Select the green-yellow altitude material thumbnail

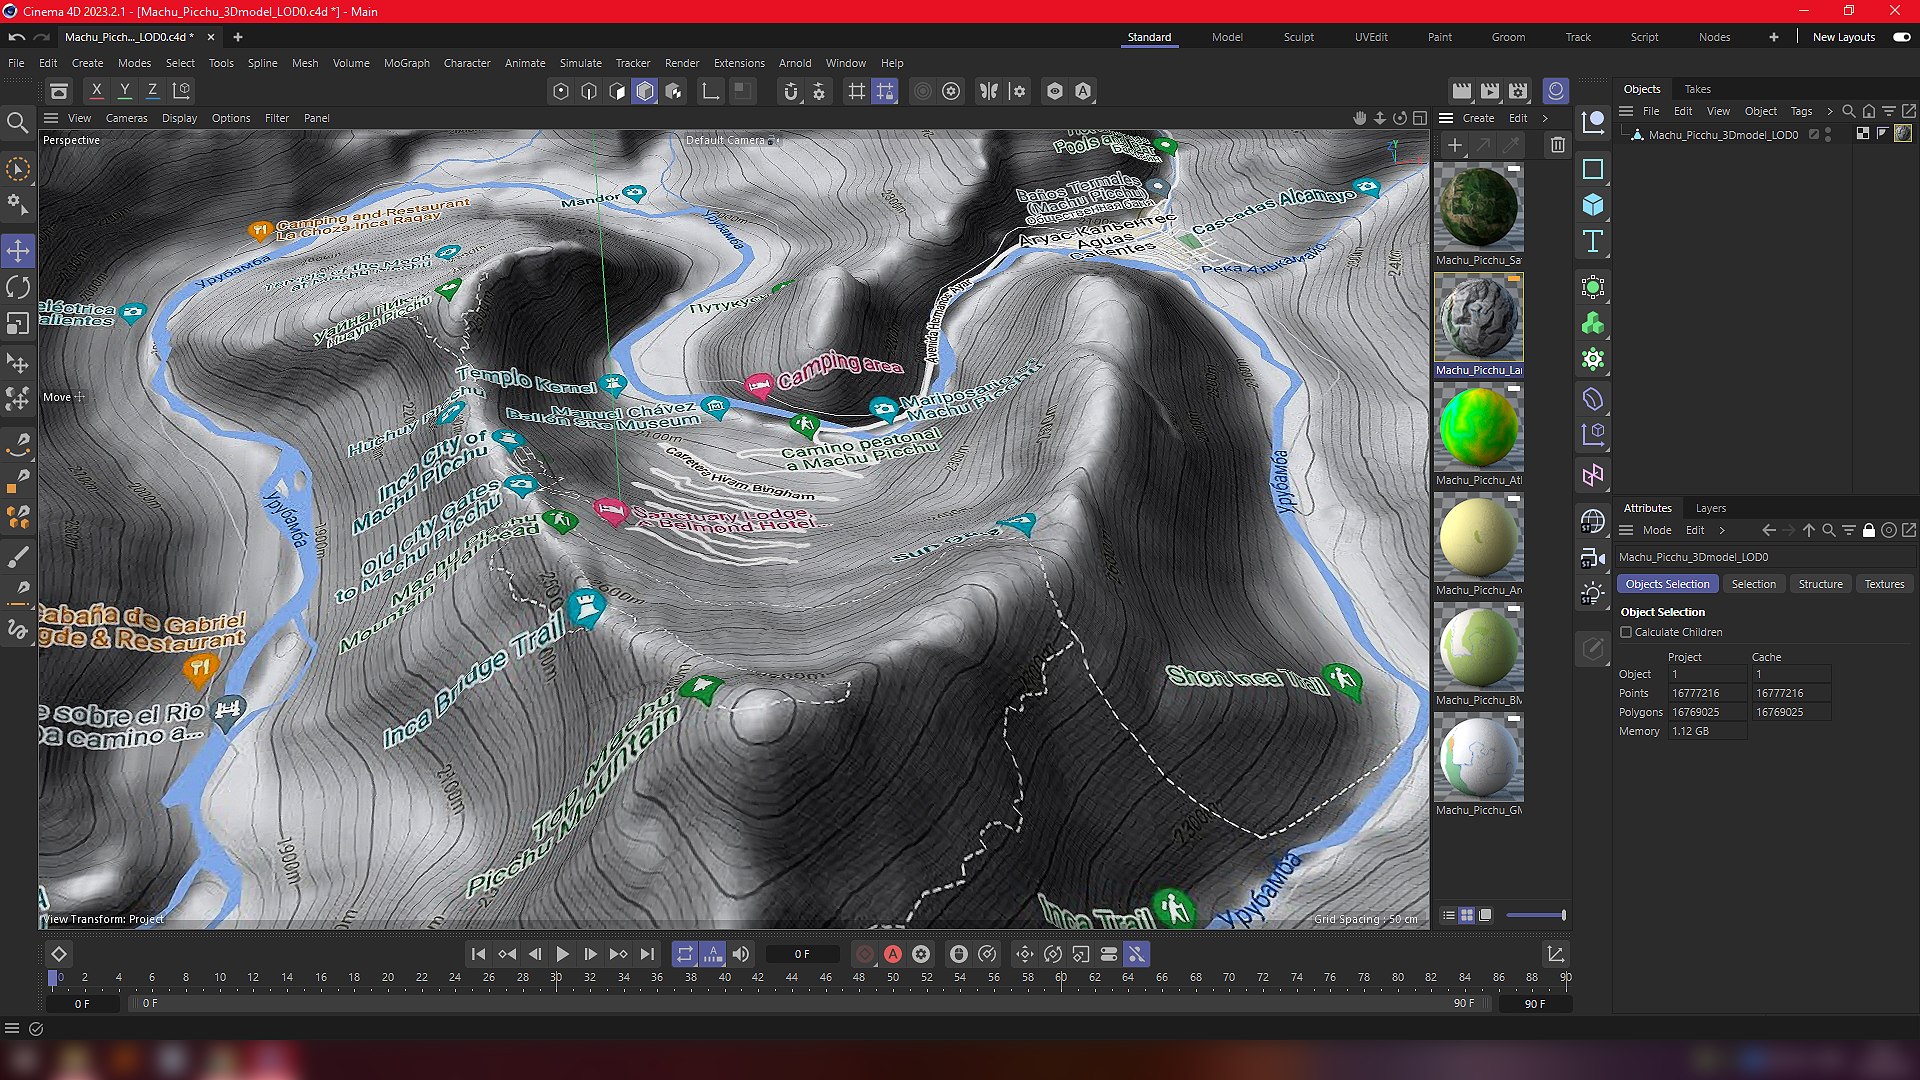(x=1478, y=427)
